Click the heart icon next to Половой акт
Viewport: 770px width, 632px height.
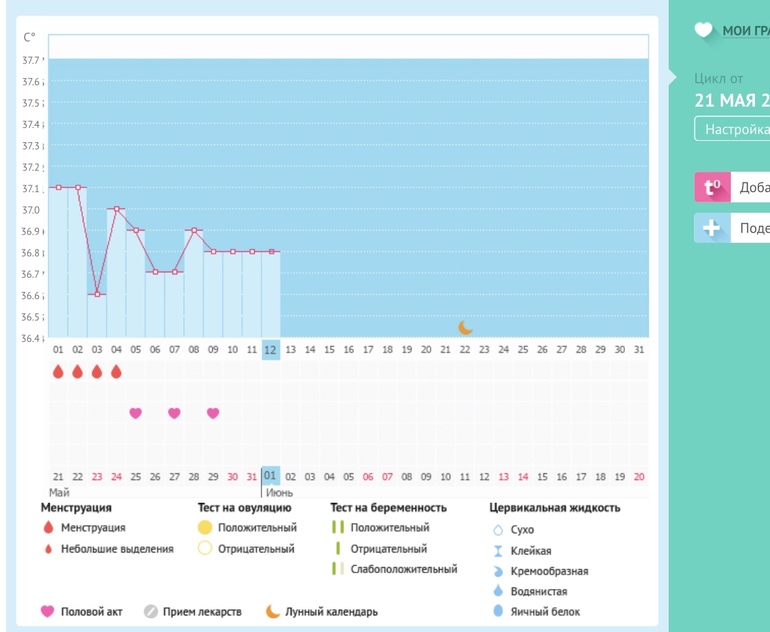(x=47, y=611)
